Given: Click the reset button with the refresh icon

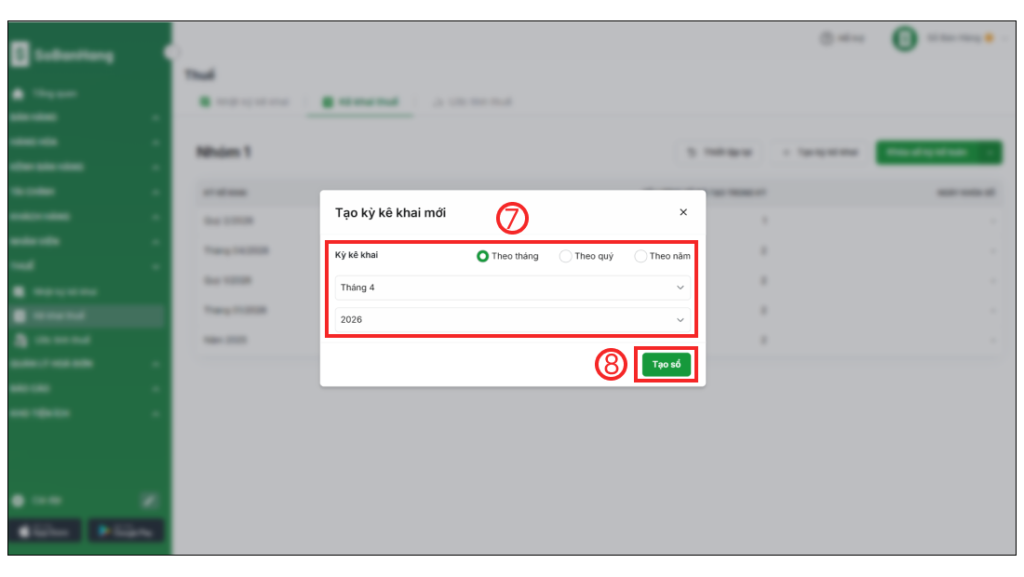Looking at the screenshot, I should pyautogui.click(x=719, y=152).
